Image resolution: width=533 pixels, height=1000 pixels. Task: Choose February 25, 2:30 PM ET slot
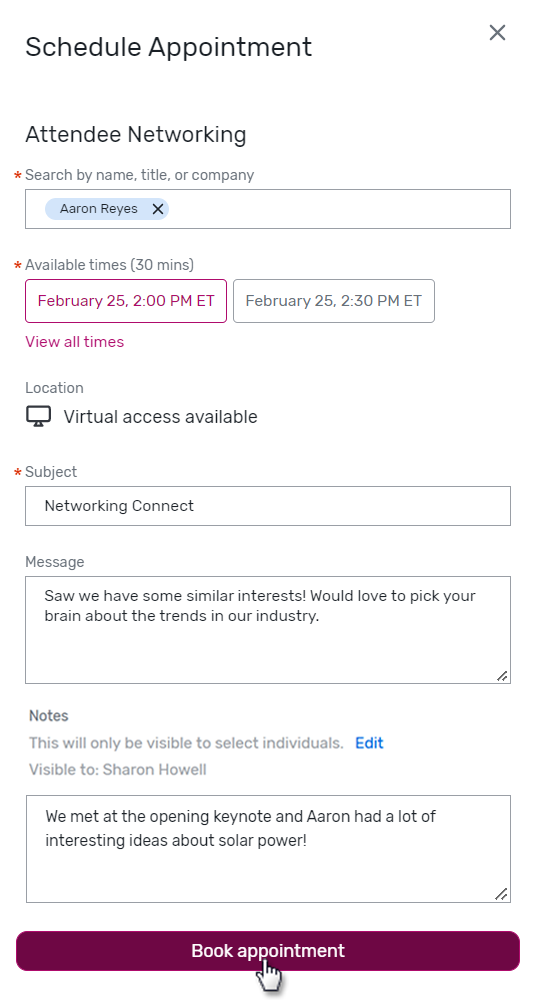[x=333, y=301]
